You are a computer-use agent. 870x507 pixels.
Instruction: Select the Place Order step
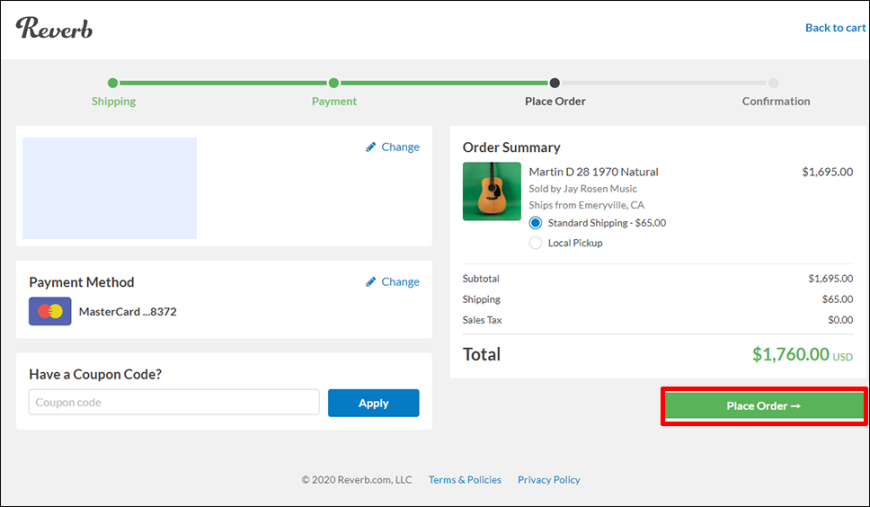[x=555, y=101]
